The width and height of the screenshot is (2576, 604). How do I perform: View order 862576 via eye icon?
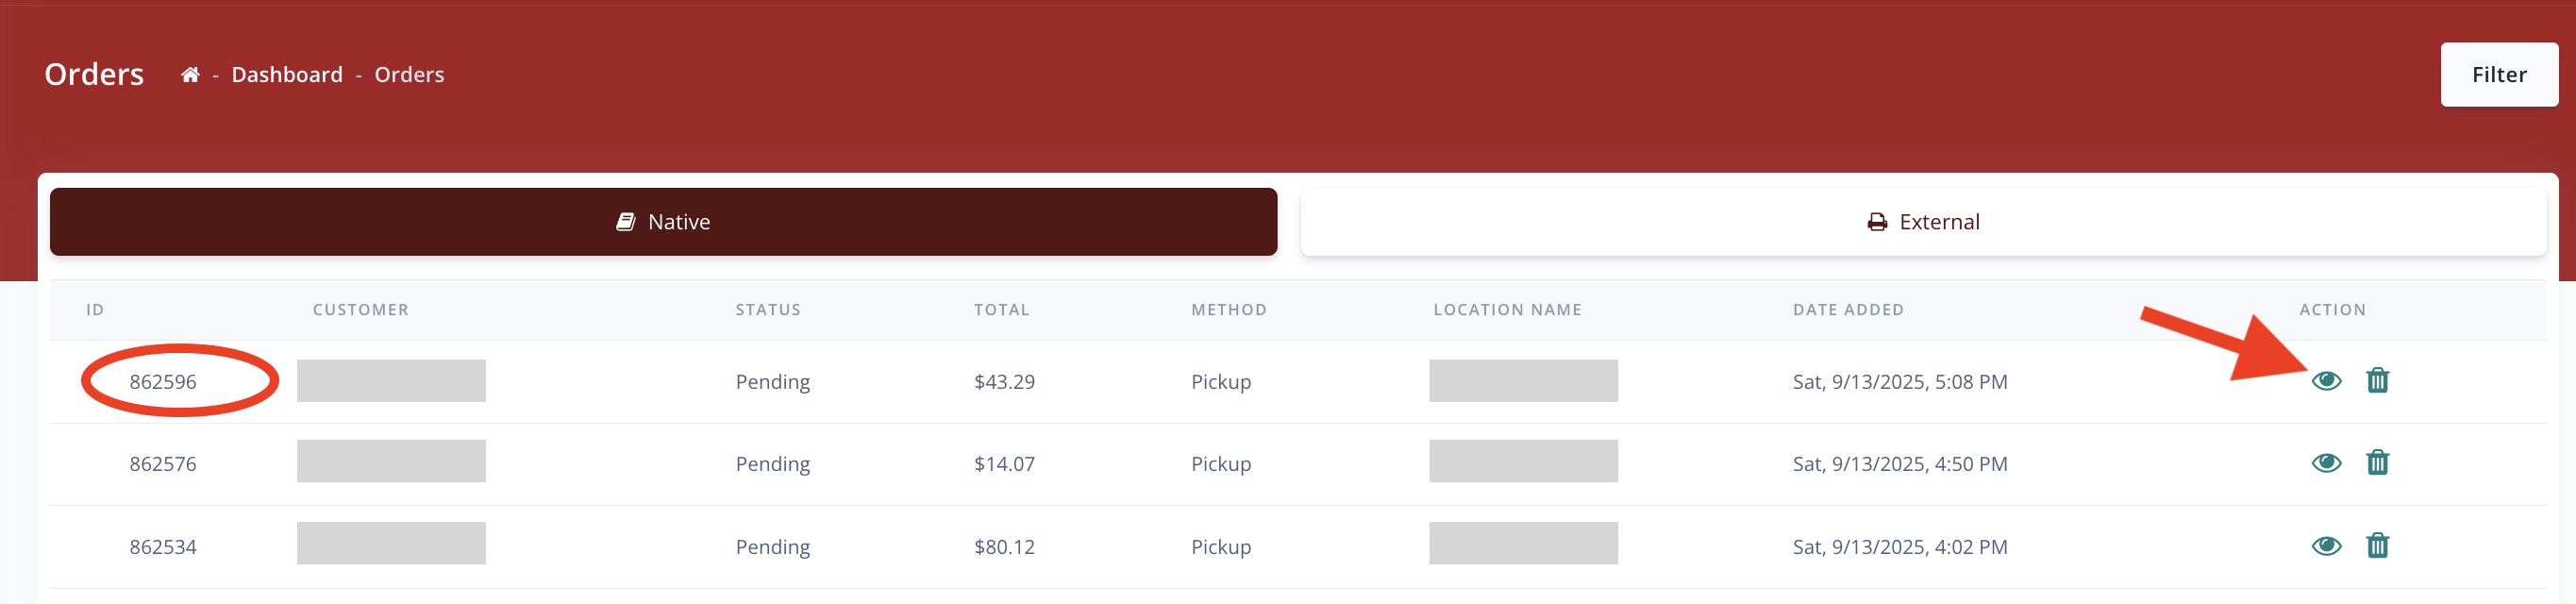pos(2326,463)
